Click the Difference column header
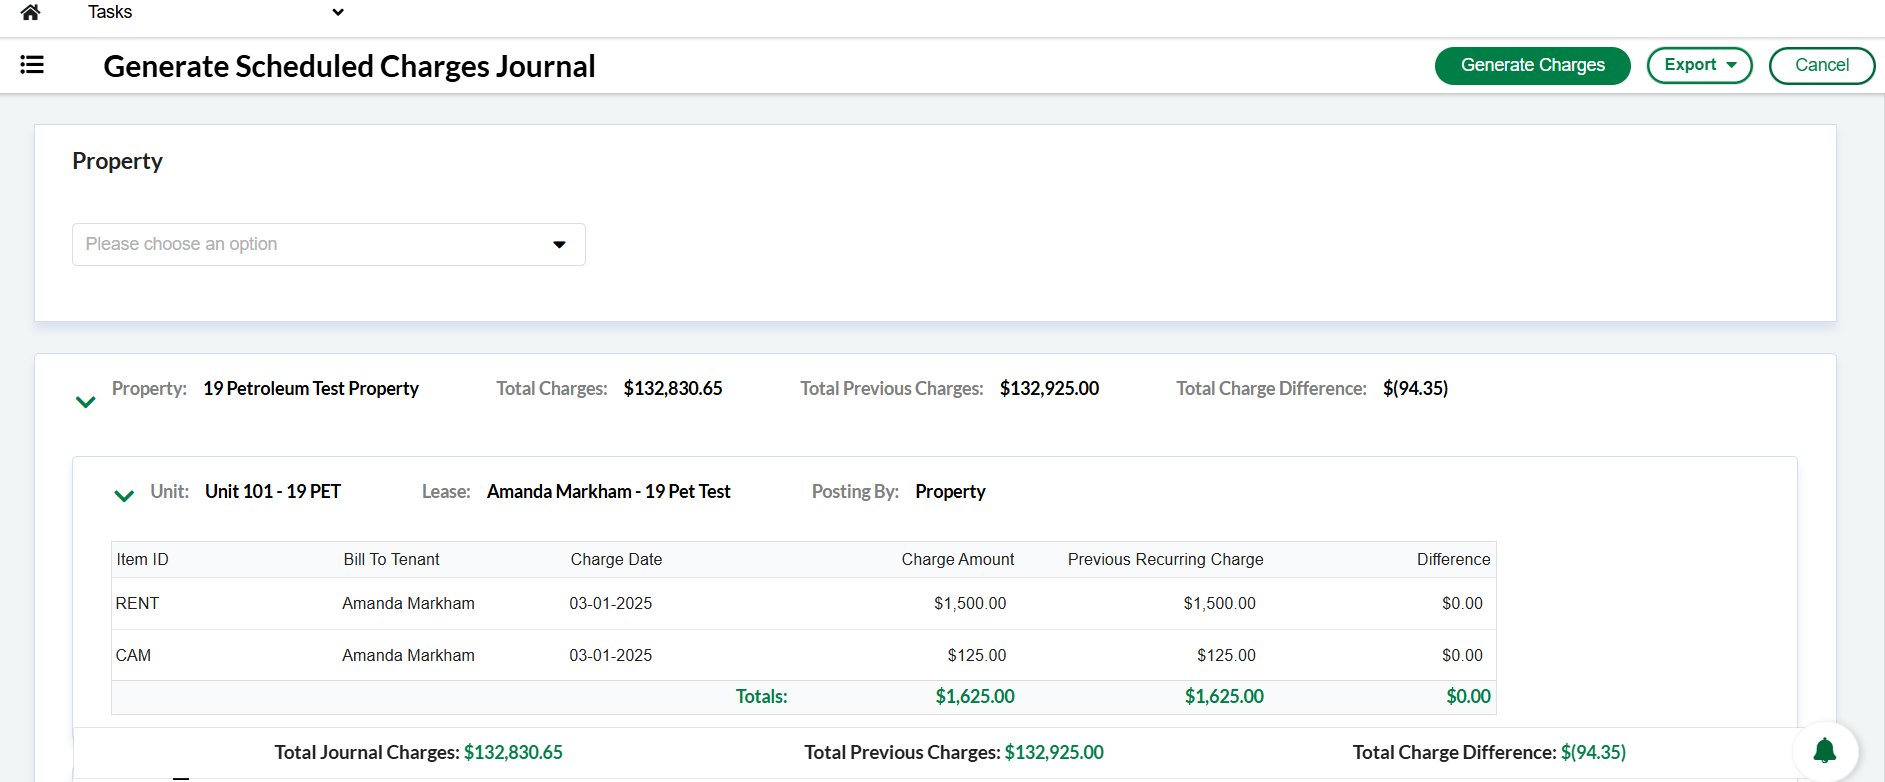Screen dimensions: 1885x782 [x=1453, y=559]
